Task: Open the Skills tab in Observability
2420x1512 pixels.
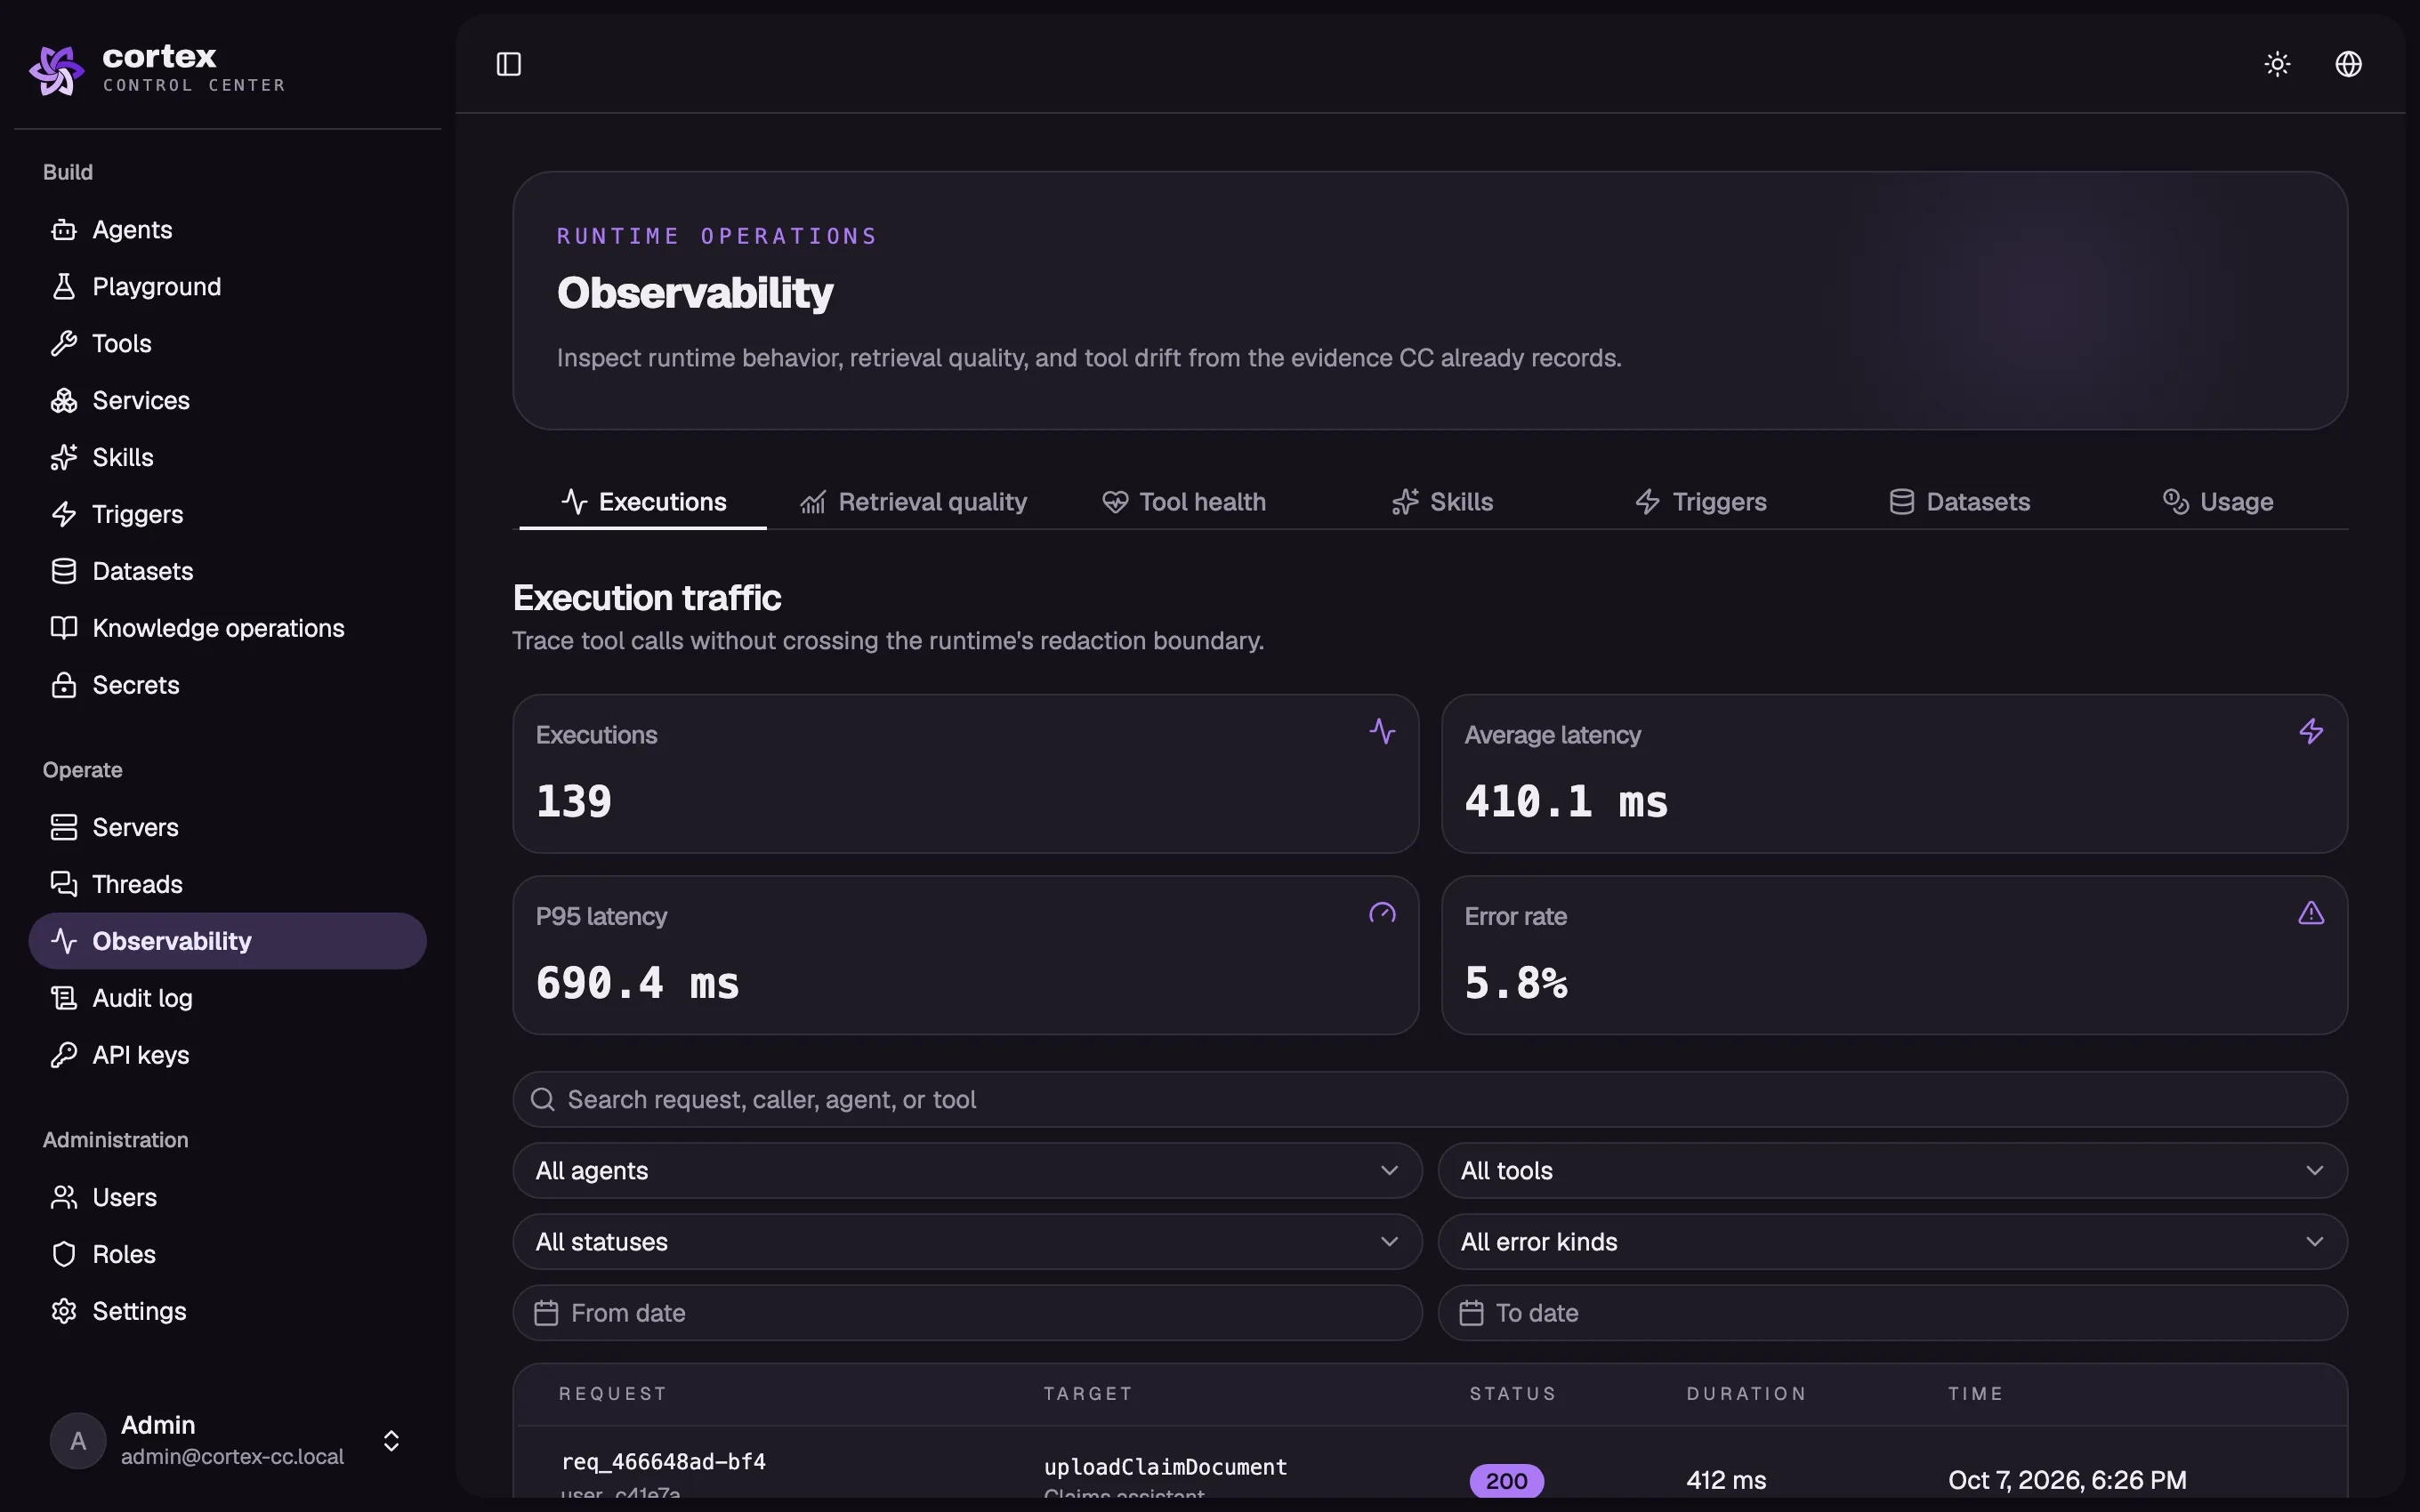Action: 1442,503
